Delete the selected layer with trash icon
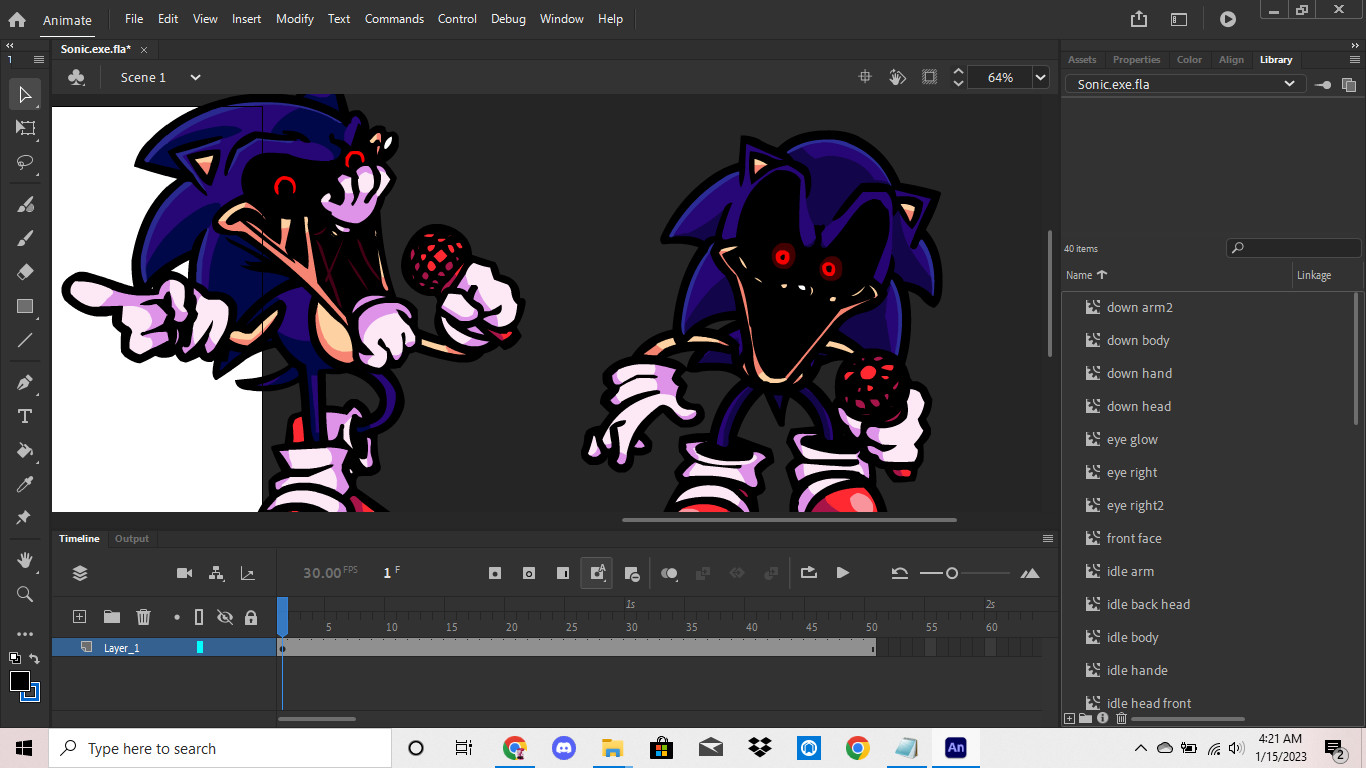Screen dimensions: 1366x768 coord(143,617)
